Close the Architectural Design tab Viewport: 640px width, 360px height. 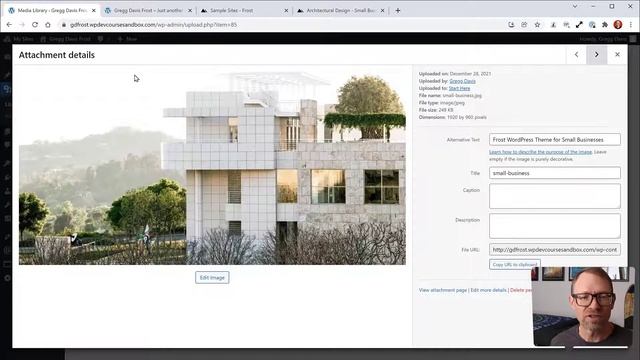click(382, 11)
